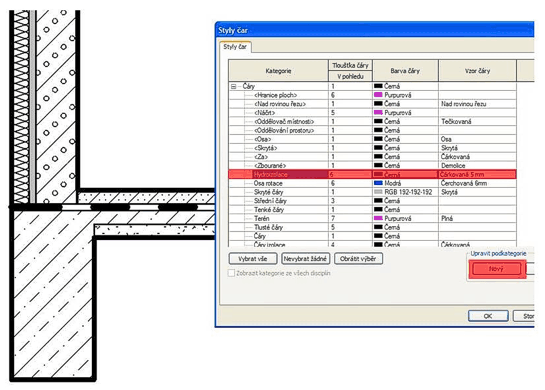Open gray RGB 192-192-192 swatch of Skryté čáry
Screen dimensions: 545x390
378,192
